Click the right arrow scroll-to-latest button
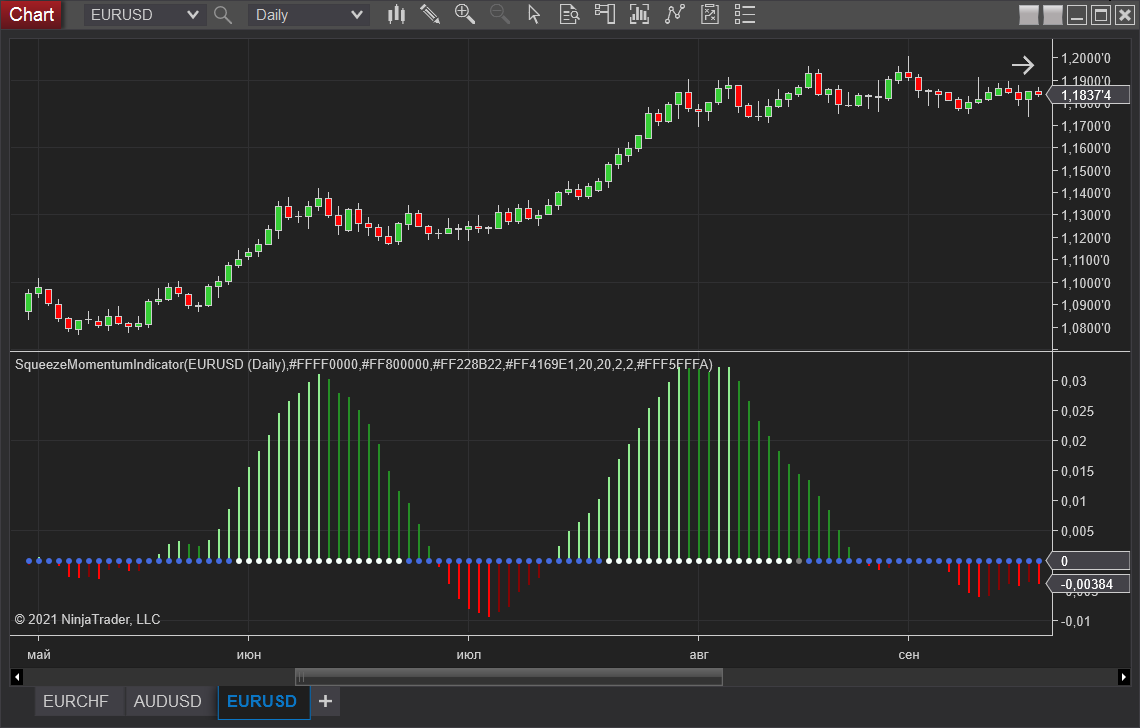 (1022, 66)
